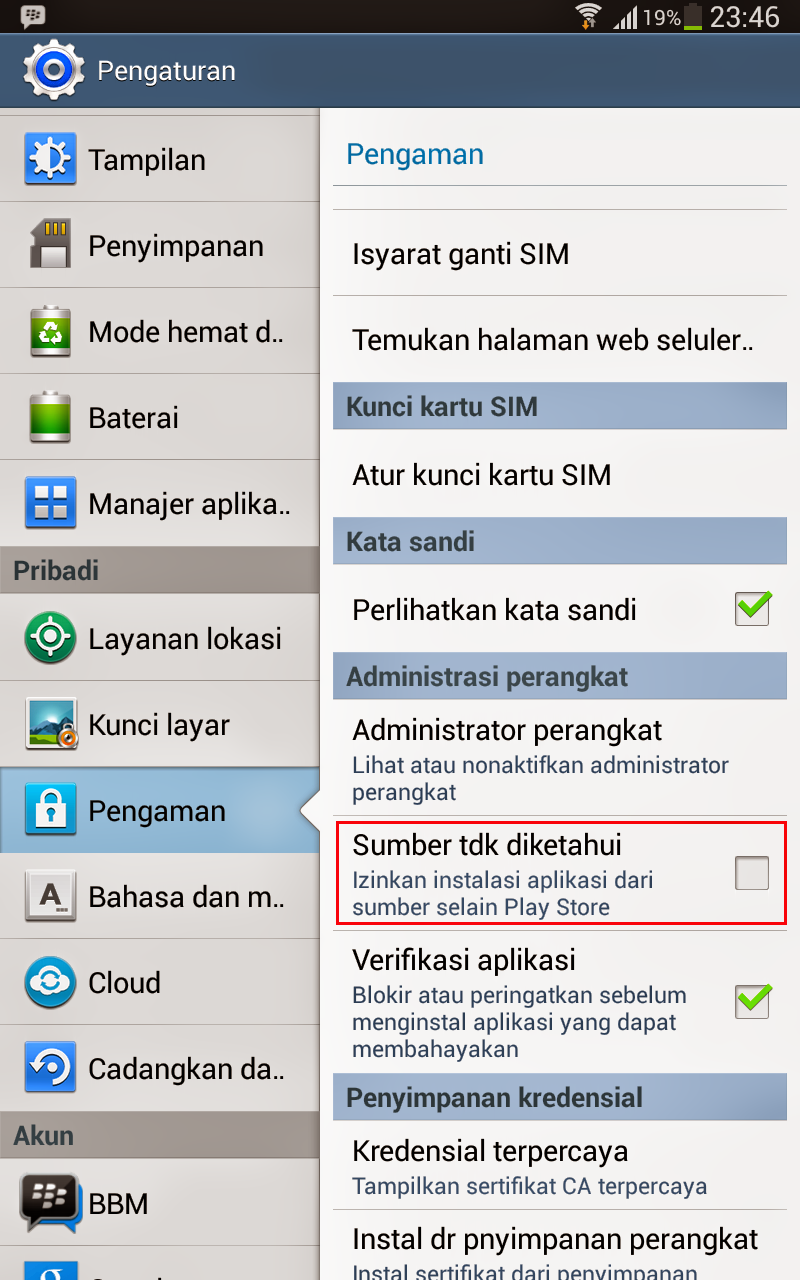Select Bahasa dan masukan in the sidebar
Viewport: 800px width, 1280px height.
point(160,897)
